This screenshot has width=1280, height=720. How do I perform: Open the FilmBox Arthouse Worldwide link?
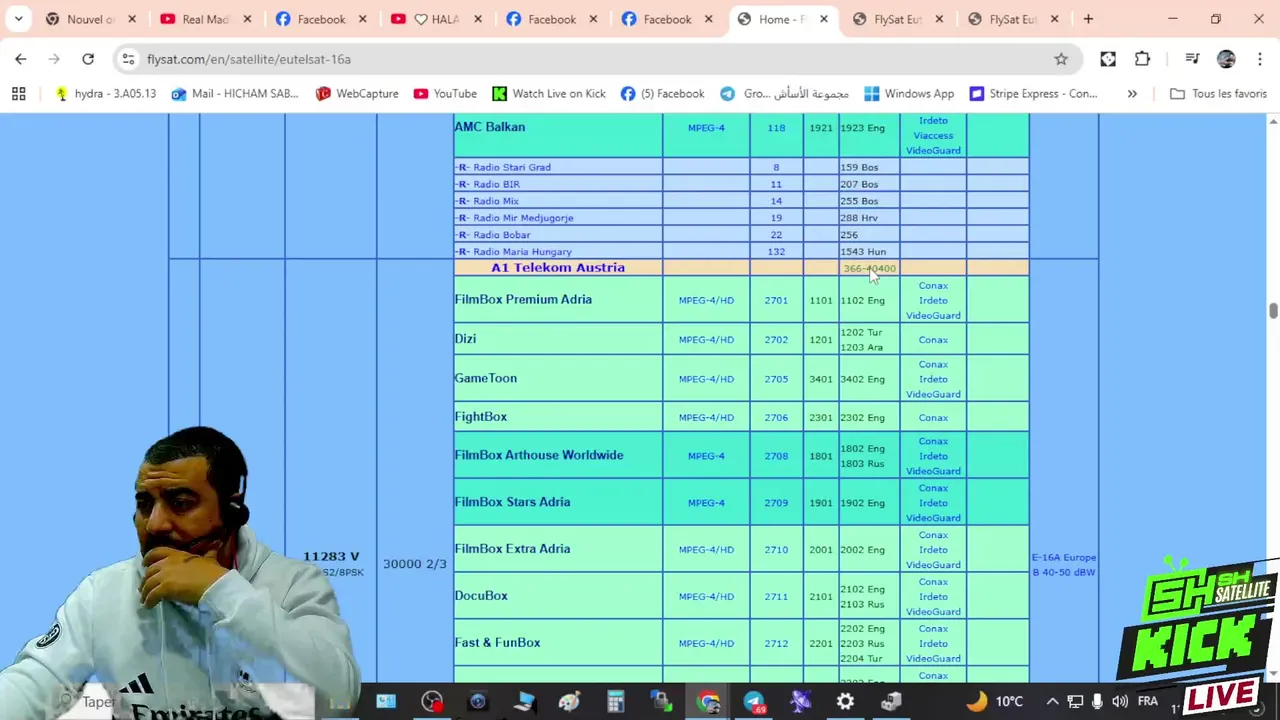click(538, 455)
